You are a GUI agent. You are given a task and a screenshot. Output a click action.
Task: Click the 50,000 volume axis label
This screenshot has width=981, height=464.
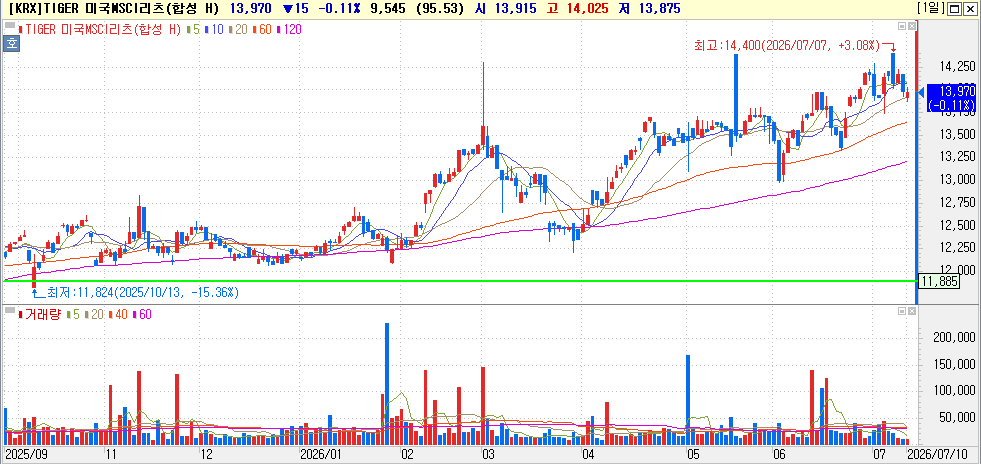pyautogui.click(x=957, y=418)
